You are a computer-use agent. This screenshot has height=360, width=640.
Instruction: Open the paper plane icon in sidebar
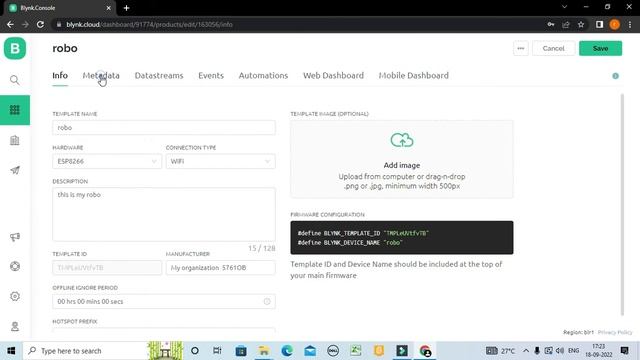click(15, 170)
